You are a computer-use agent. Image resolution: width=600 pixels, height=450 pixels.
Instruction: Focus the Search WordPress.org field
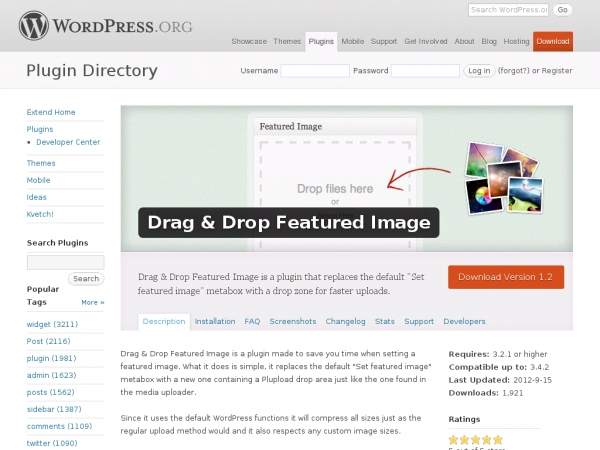point(508,10)
